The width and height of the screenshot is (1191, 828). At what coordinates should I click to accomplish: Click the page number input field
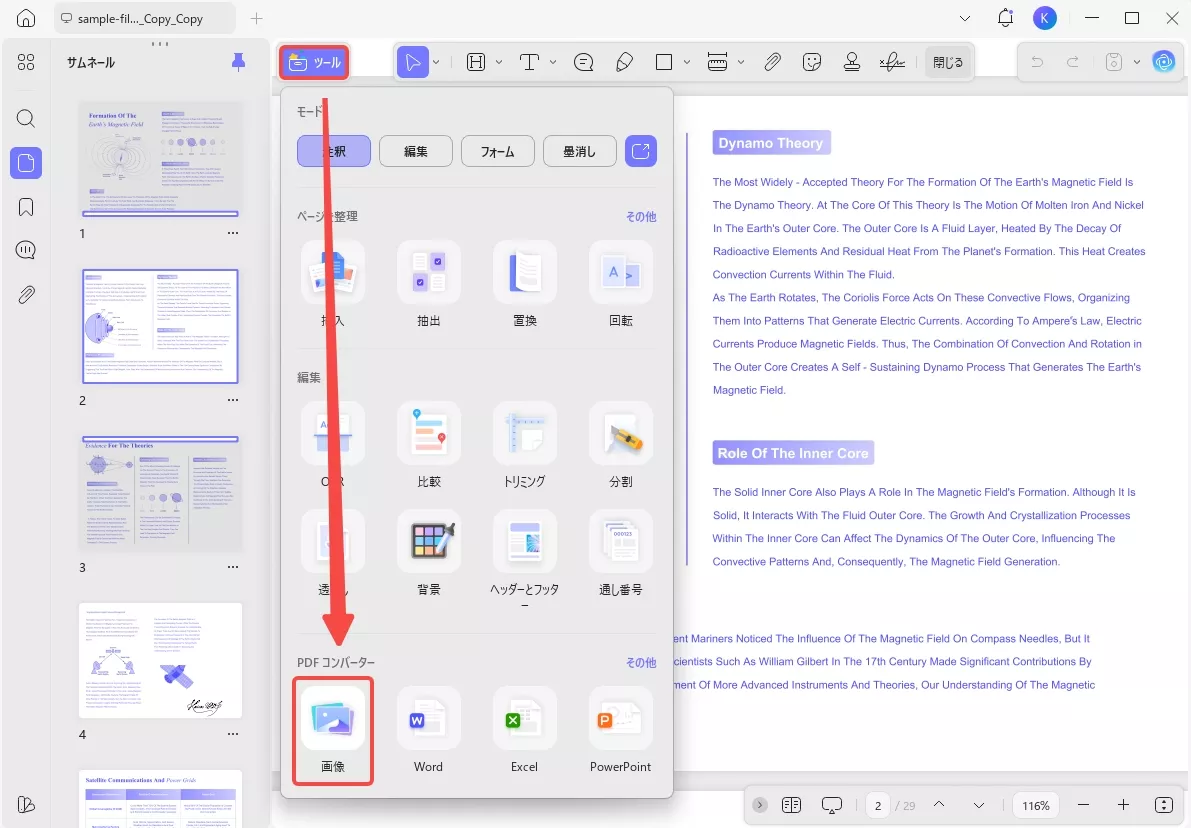click(x=878, y=805)
